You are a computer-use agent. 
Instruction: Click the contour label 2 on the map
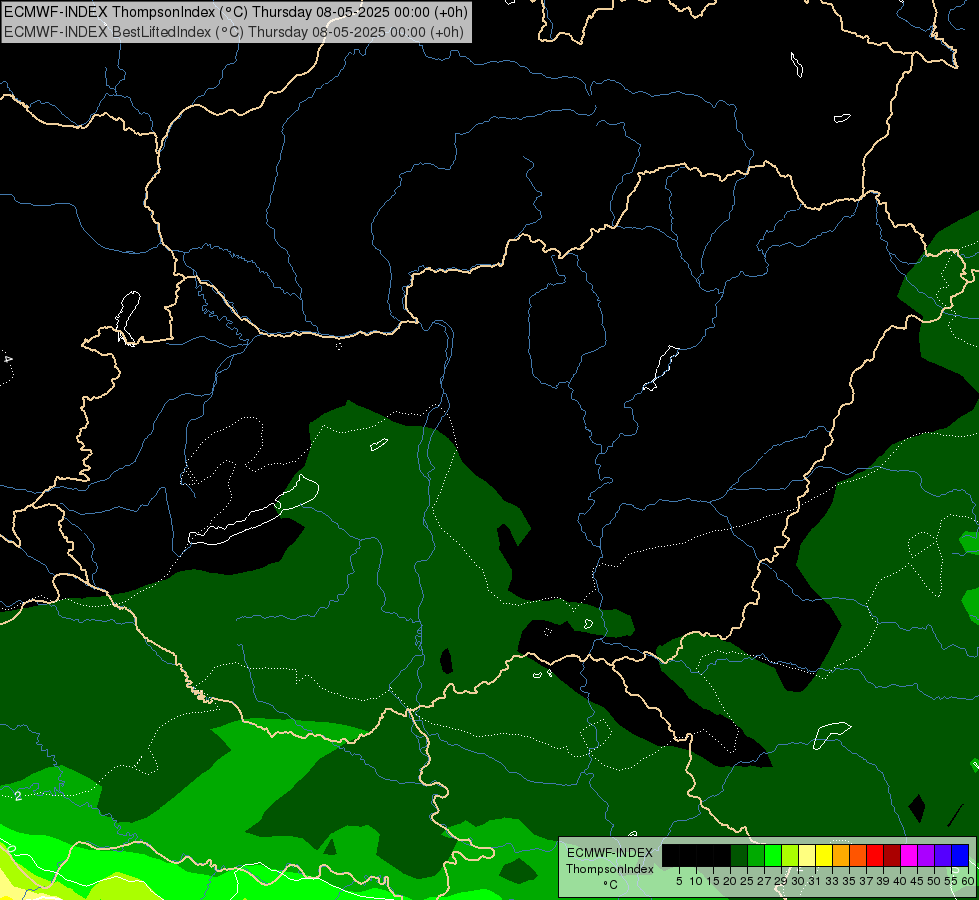point(18,796)
